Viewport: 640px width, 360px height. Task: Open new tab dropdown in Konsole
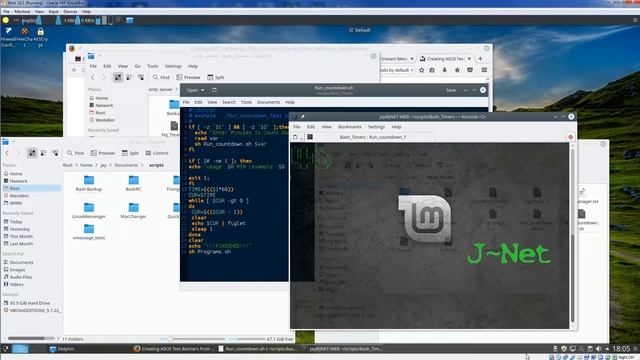(x=298, y=137)
